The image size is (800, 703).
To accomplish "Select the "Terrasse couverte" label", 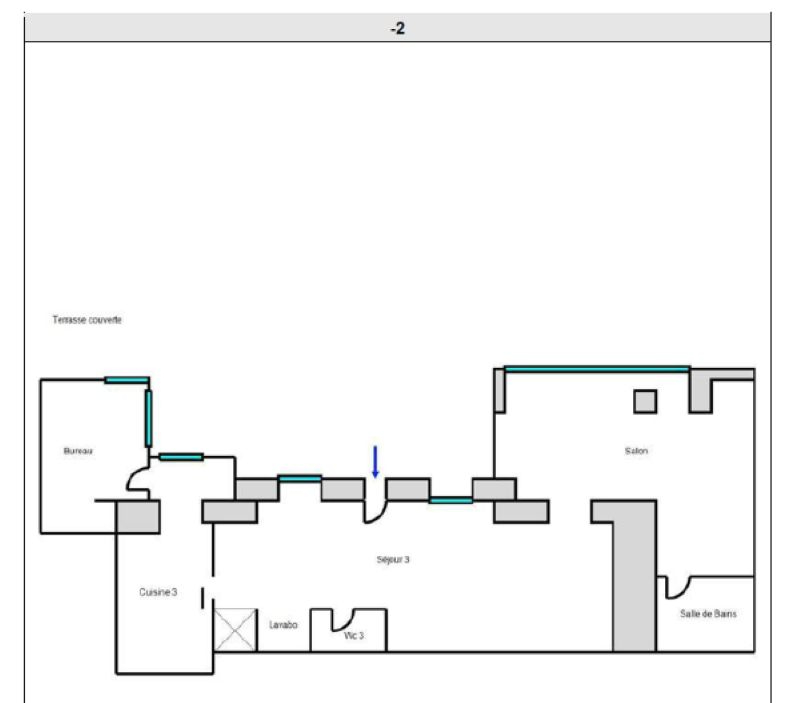I will click(x=87, y=320).
